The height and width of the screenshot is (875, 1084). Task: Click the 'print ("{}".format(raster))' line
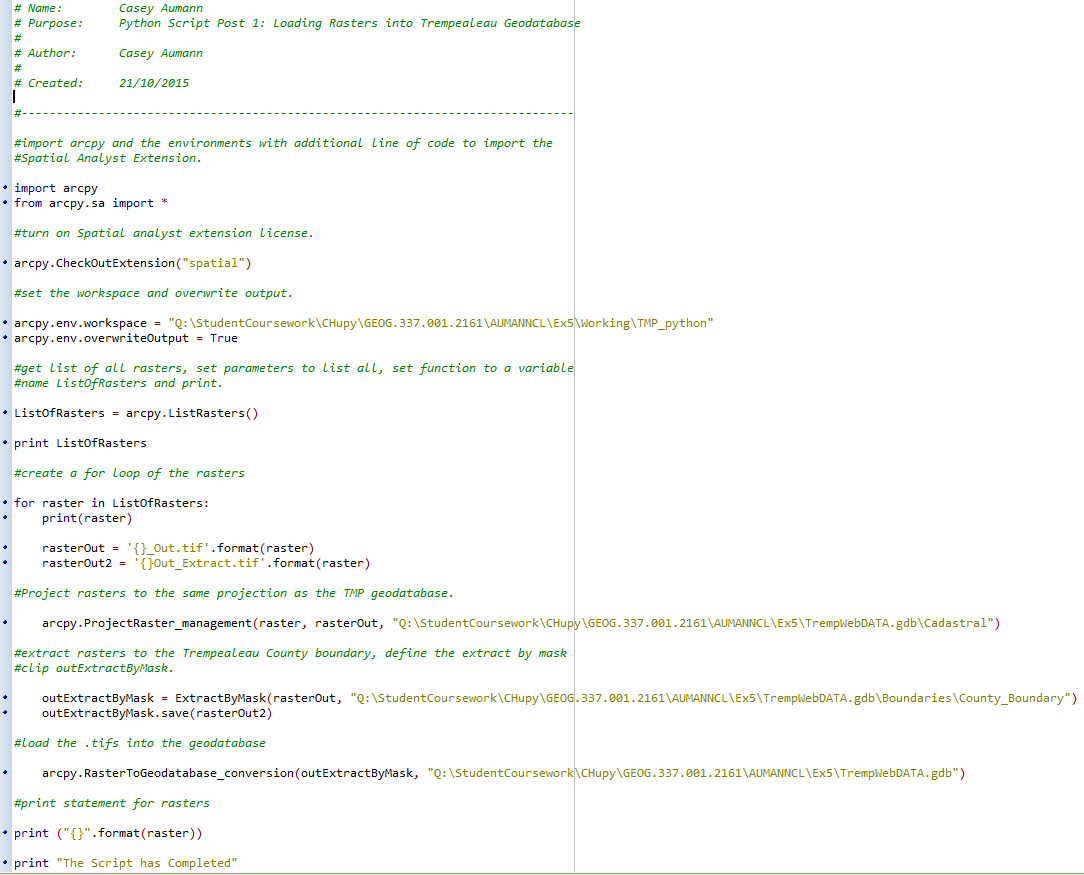[108, 834]
